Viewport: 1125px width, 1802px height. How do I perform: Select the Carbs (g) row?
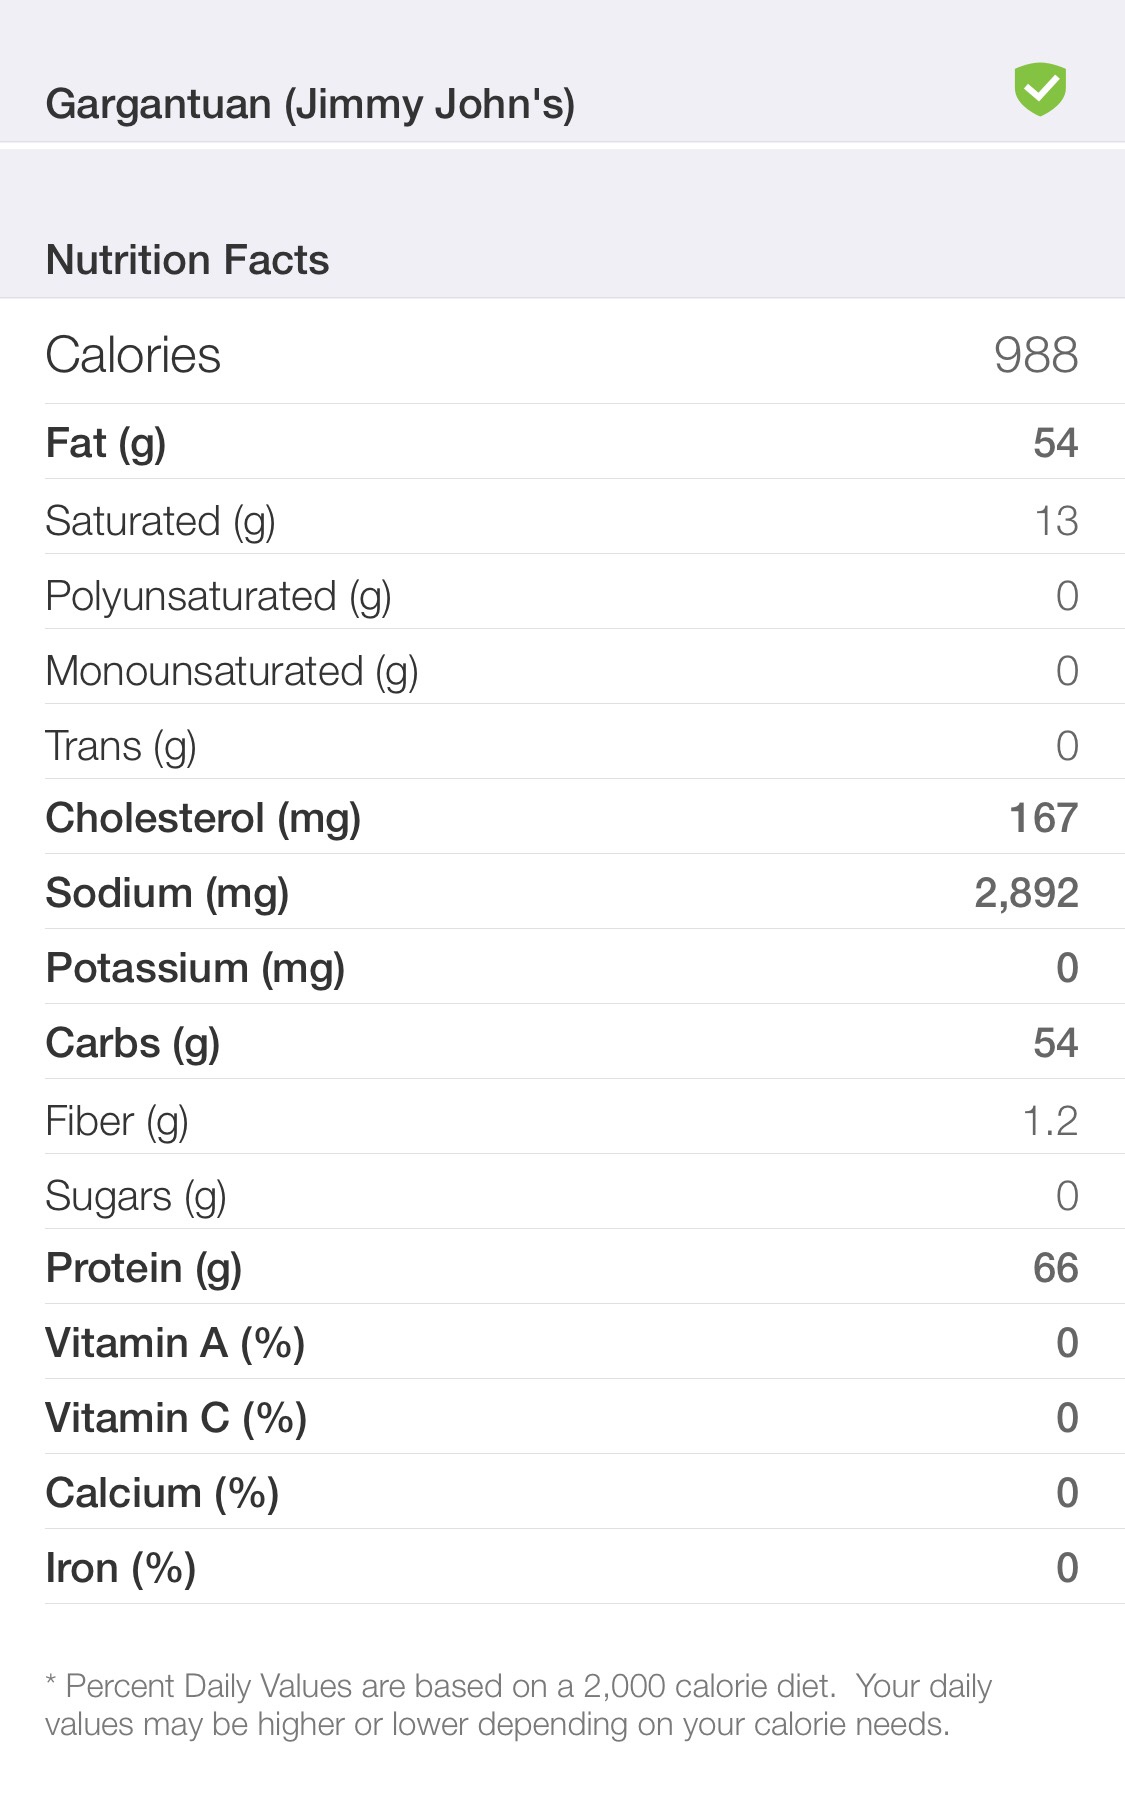pos(562,1043)
